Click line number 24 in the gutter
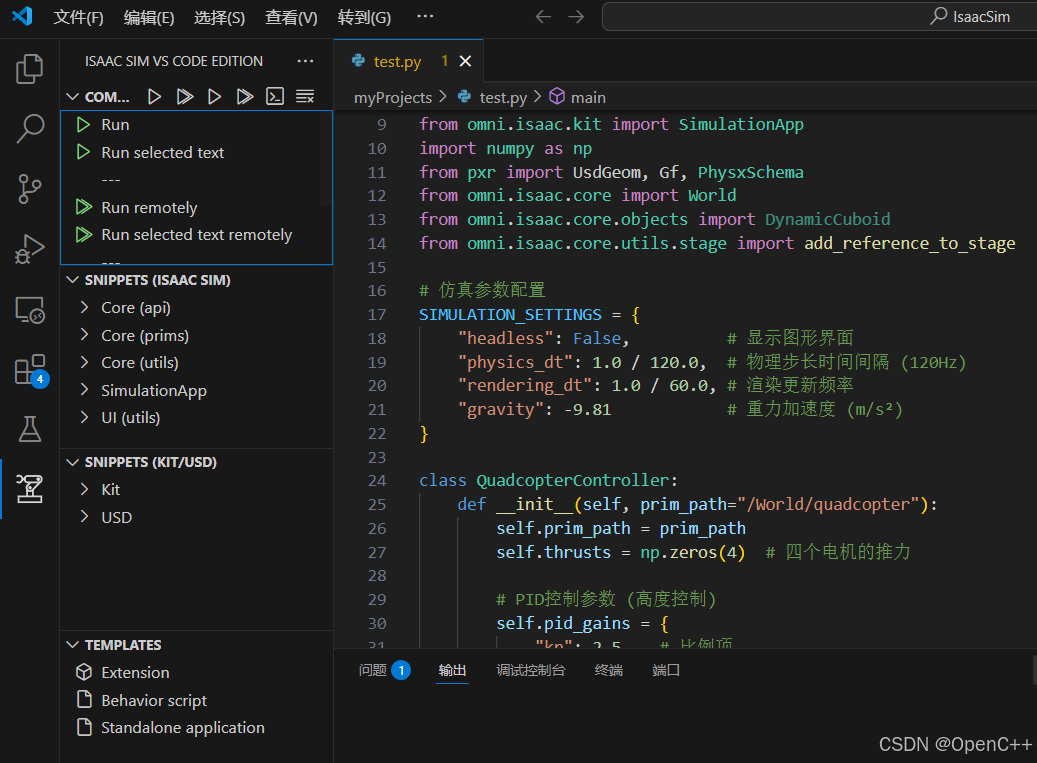Viewport: 1037px width, 763px height. click(377, 481)
